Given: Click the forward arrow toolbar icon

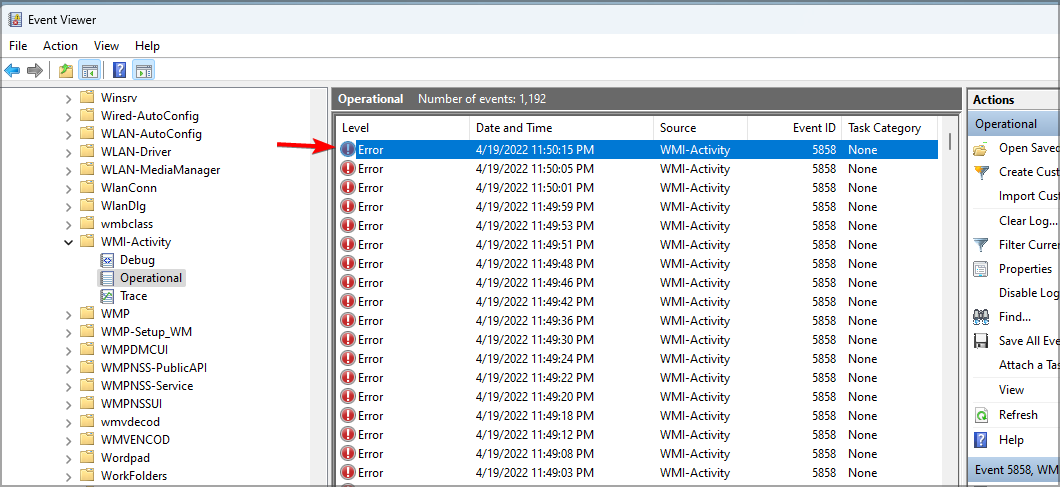Looking at the screenshot, I should point(34,70).
